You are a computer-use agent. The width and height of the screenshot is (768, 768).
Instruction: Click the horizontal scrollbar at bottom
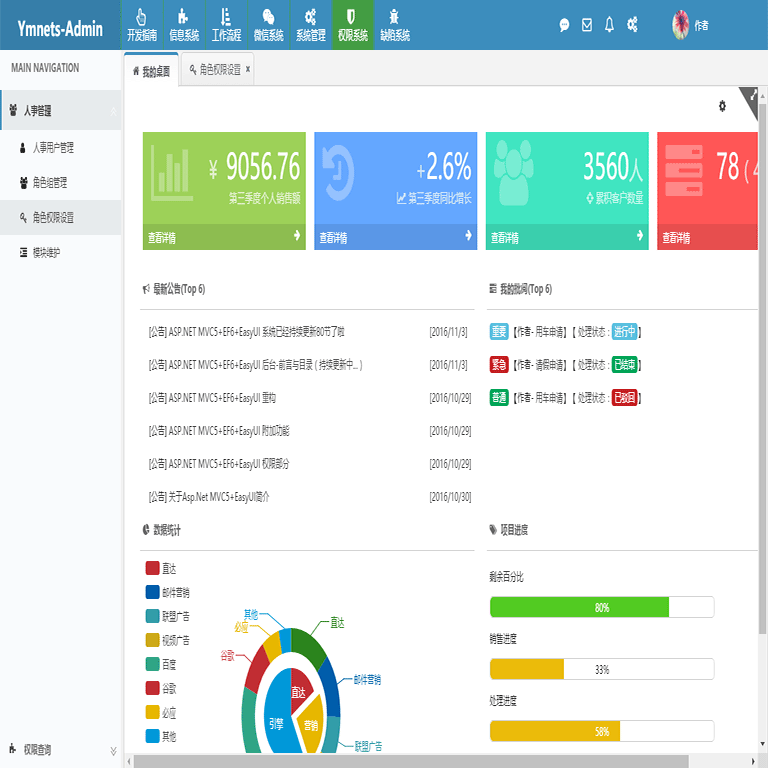(x=410, y=762)
